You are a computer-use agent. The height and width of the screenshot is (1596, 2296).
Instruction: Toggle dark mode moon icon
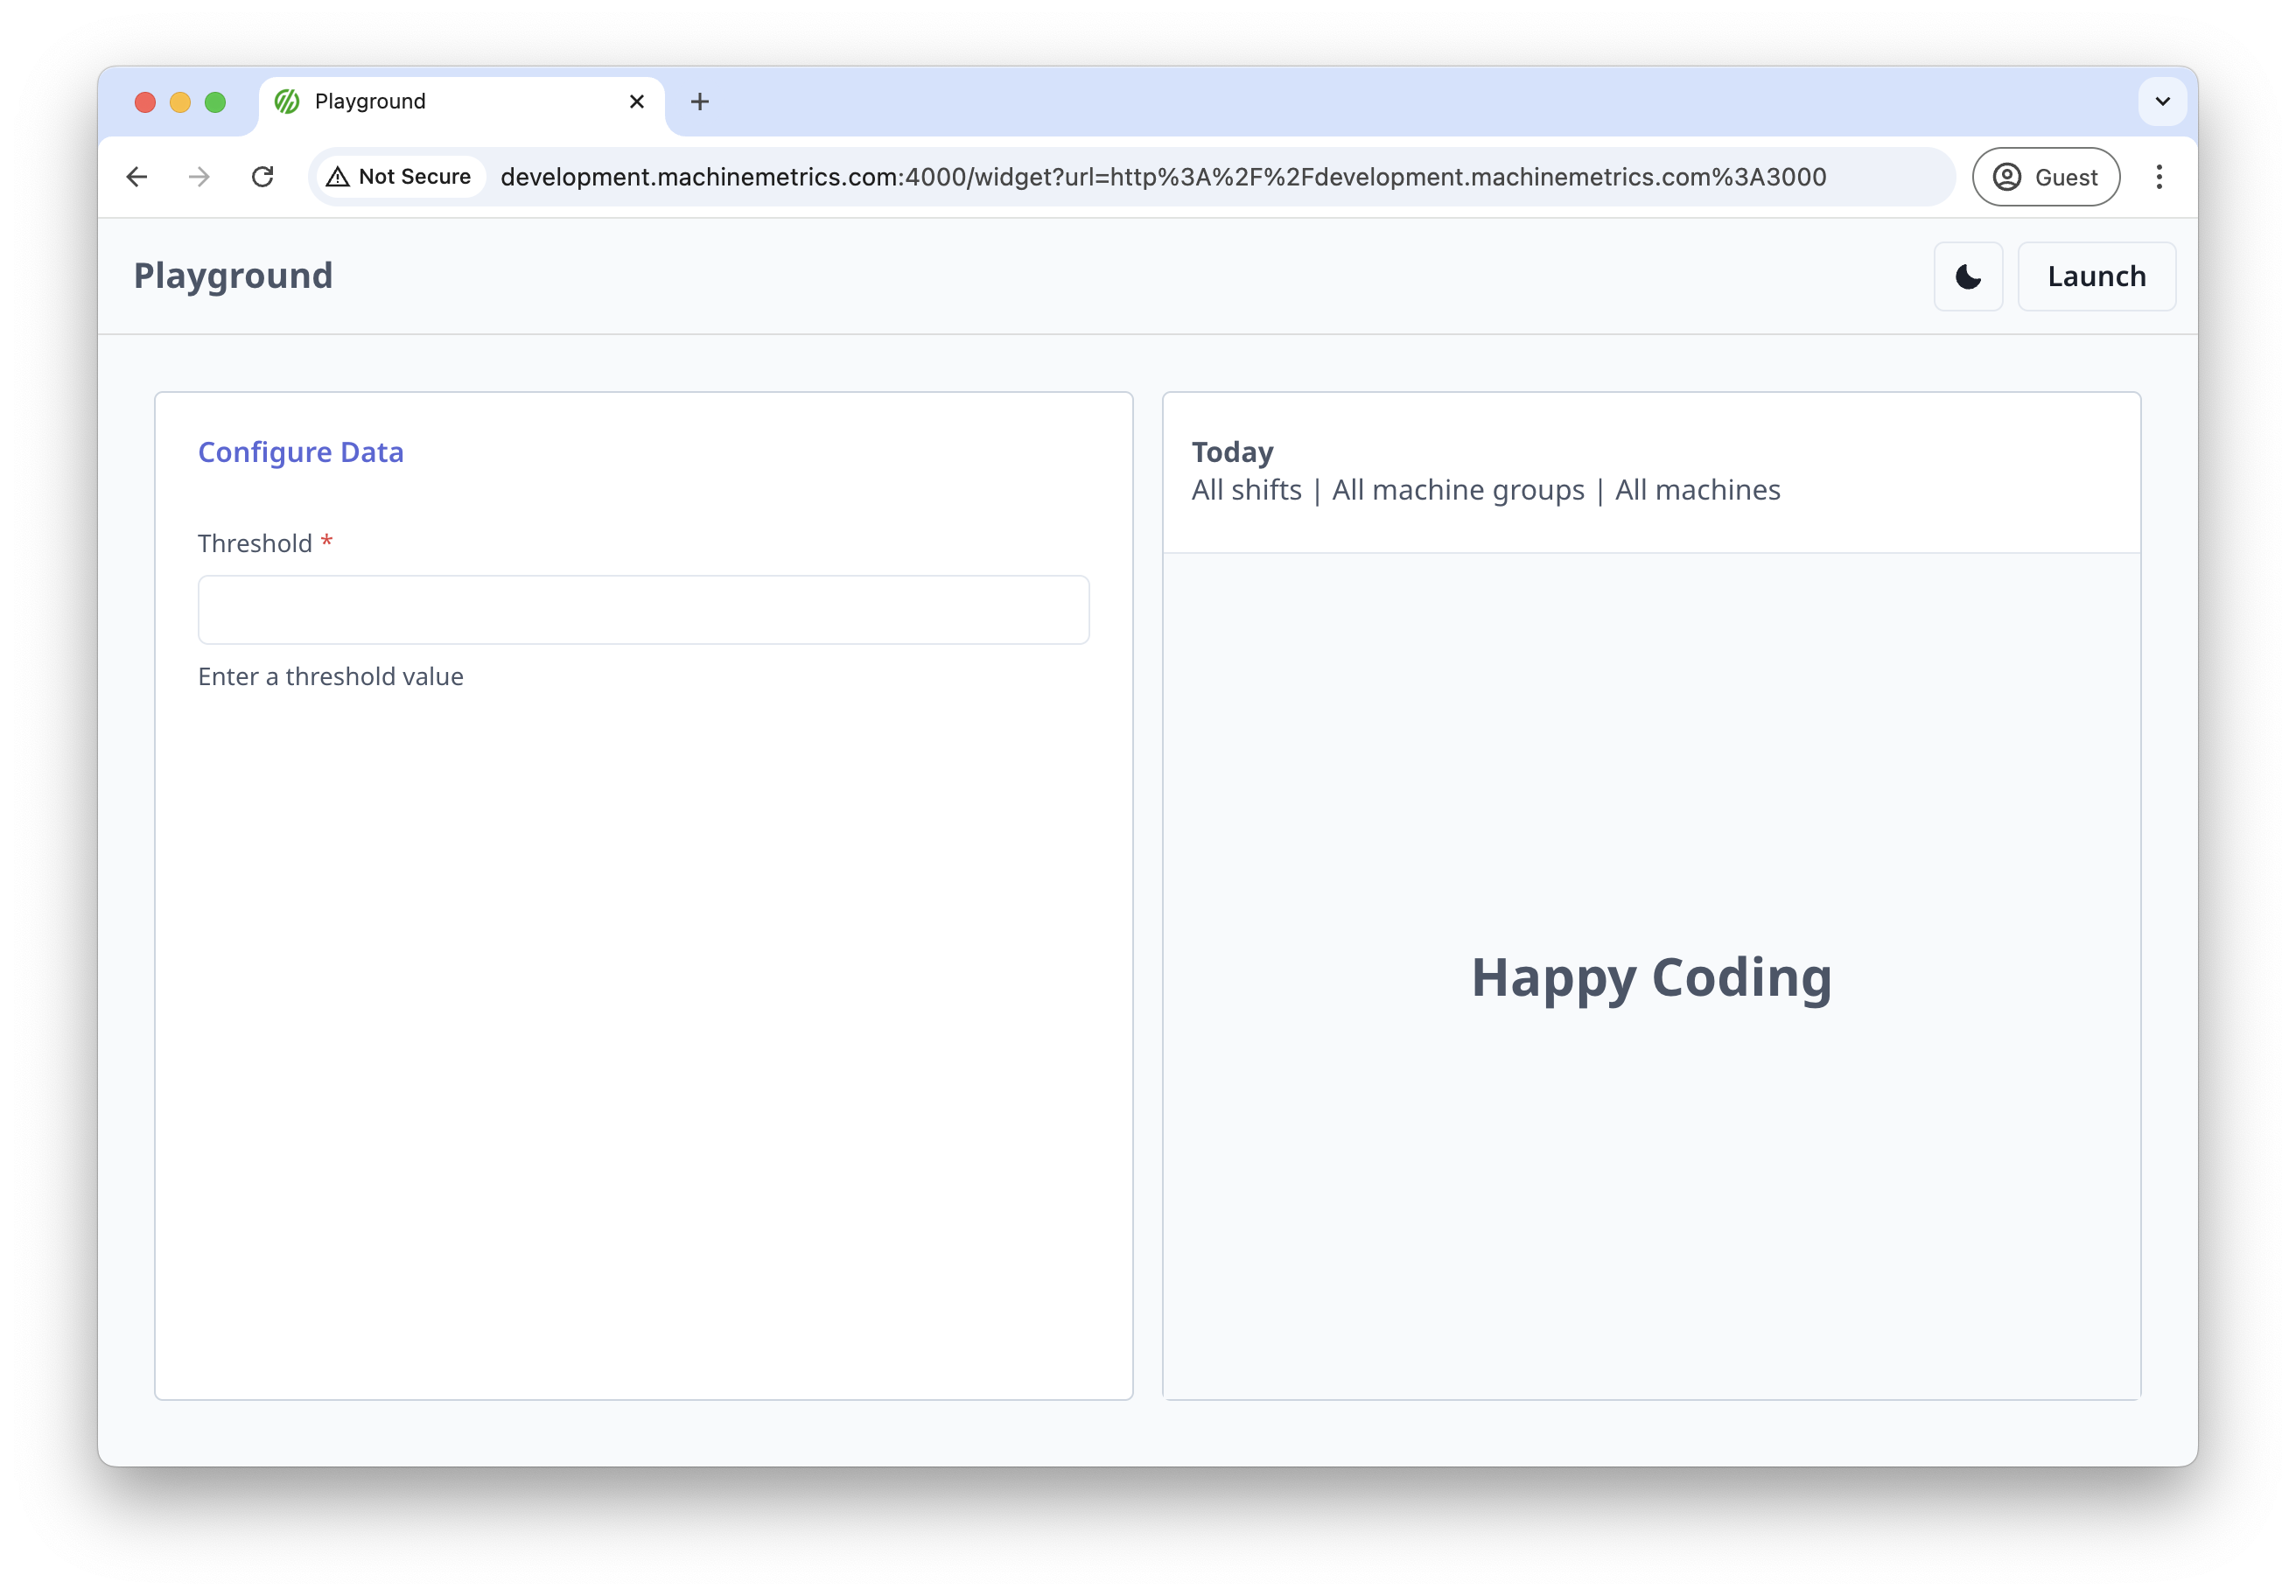tap(1967, 277)
